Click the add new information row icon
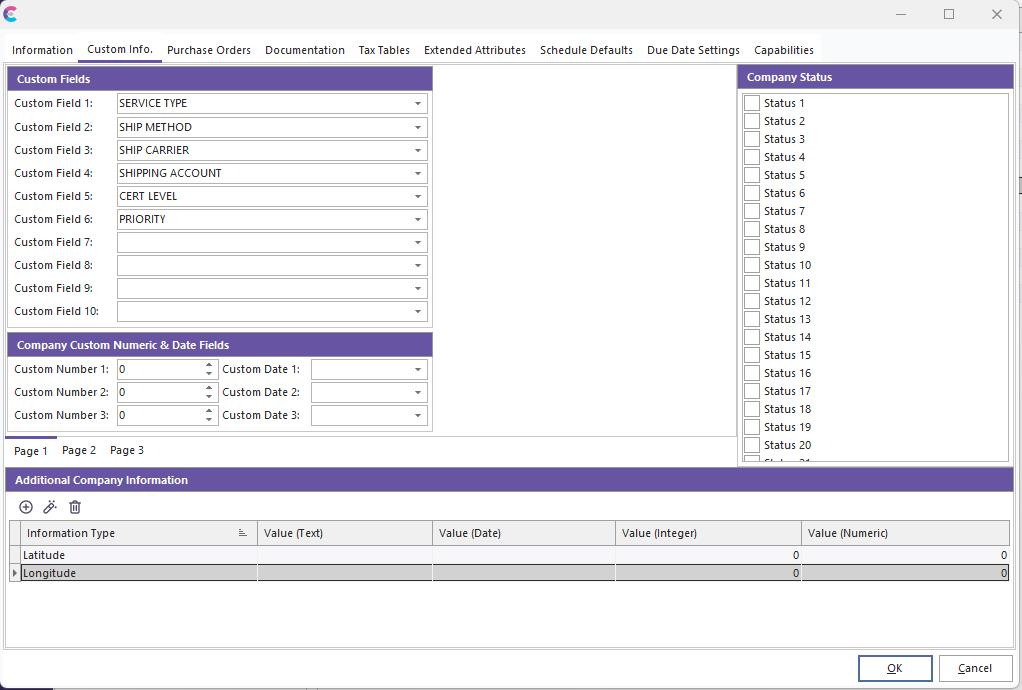Screen dimensions: 1022x690 [26, 507]
